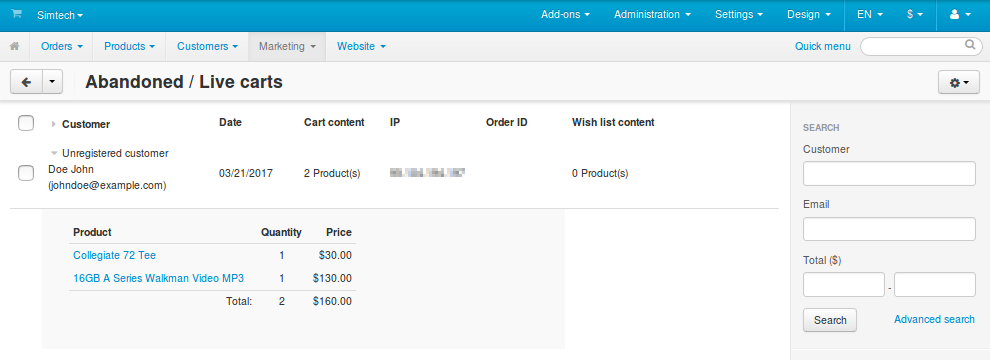
Task: Open the Quick menu link
Action: (x=823, y=46)
